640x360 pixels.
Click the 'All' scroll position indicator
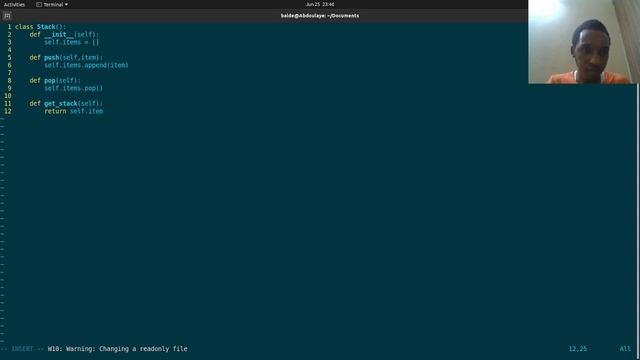click(x=625, y=349)
